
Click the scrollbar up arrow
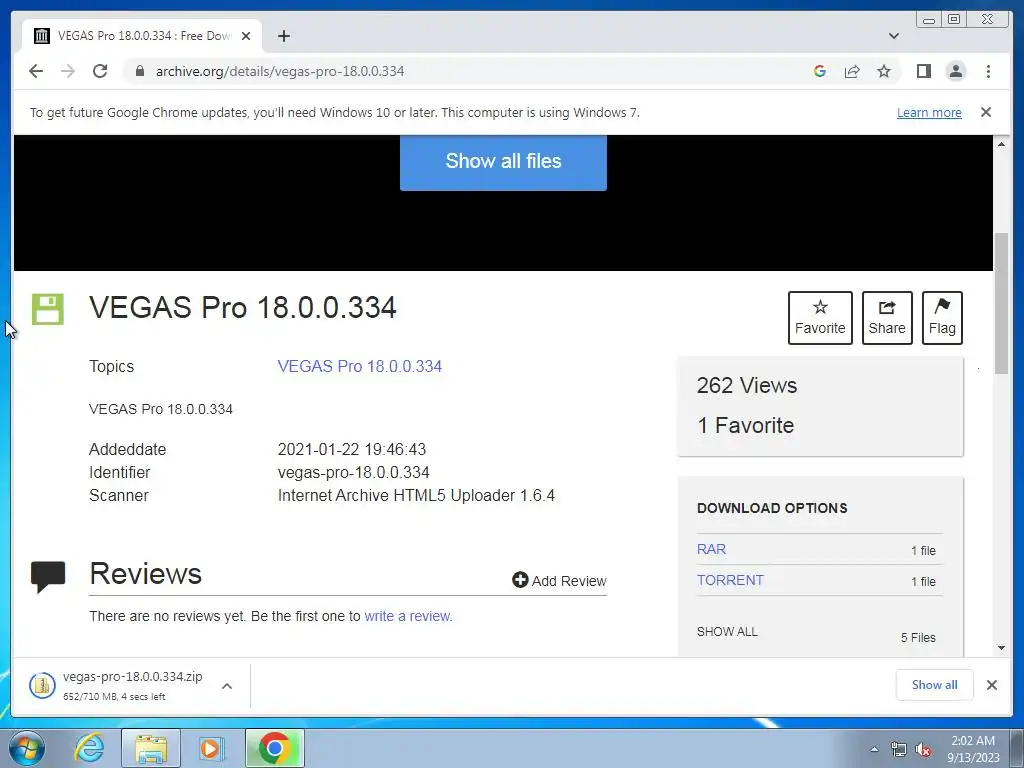[x=1001, y=144]
